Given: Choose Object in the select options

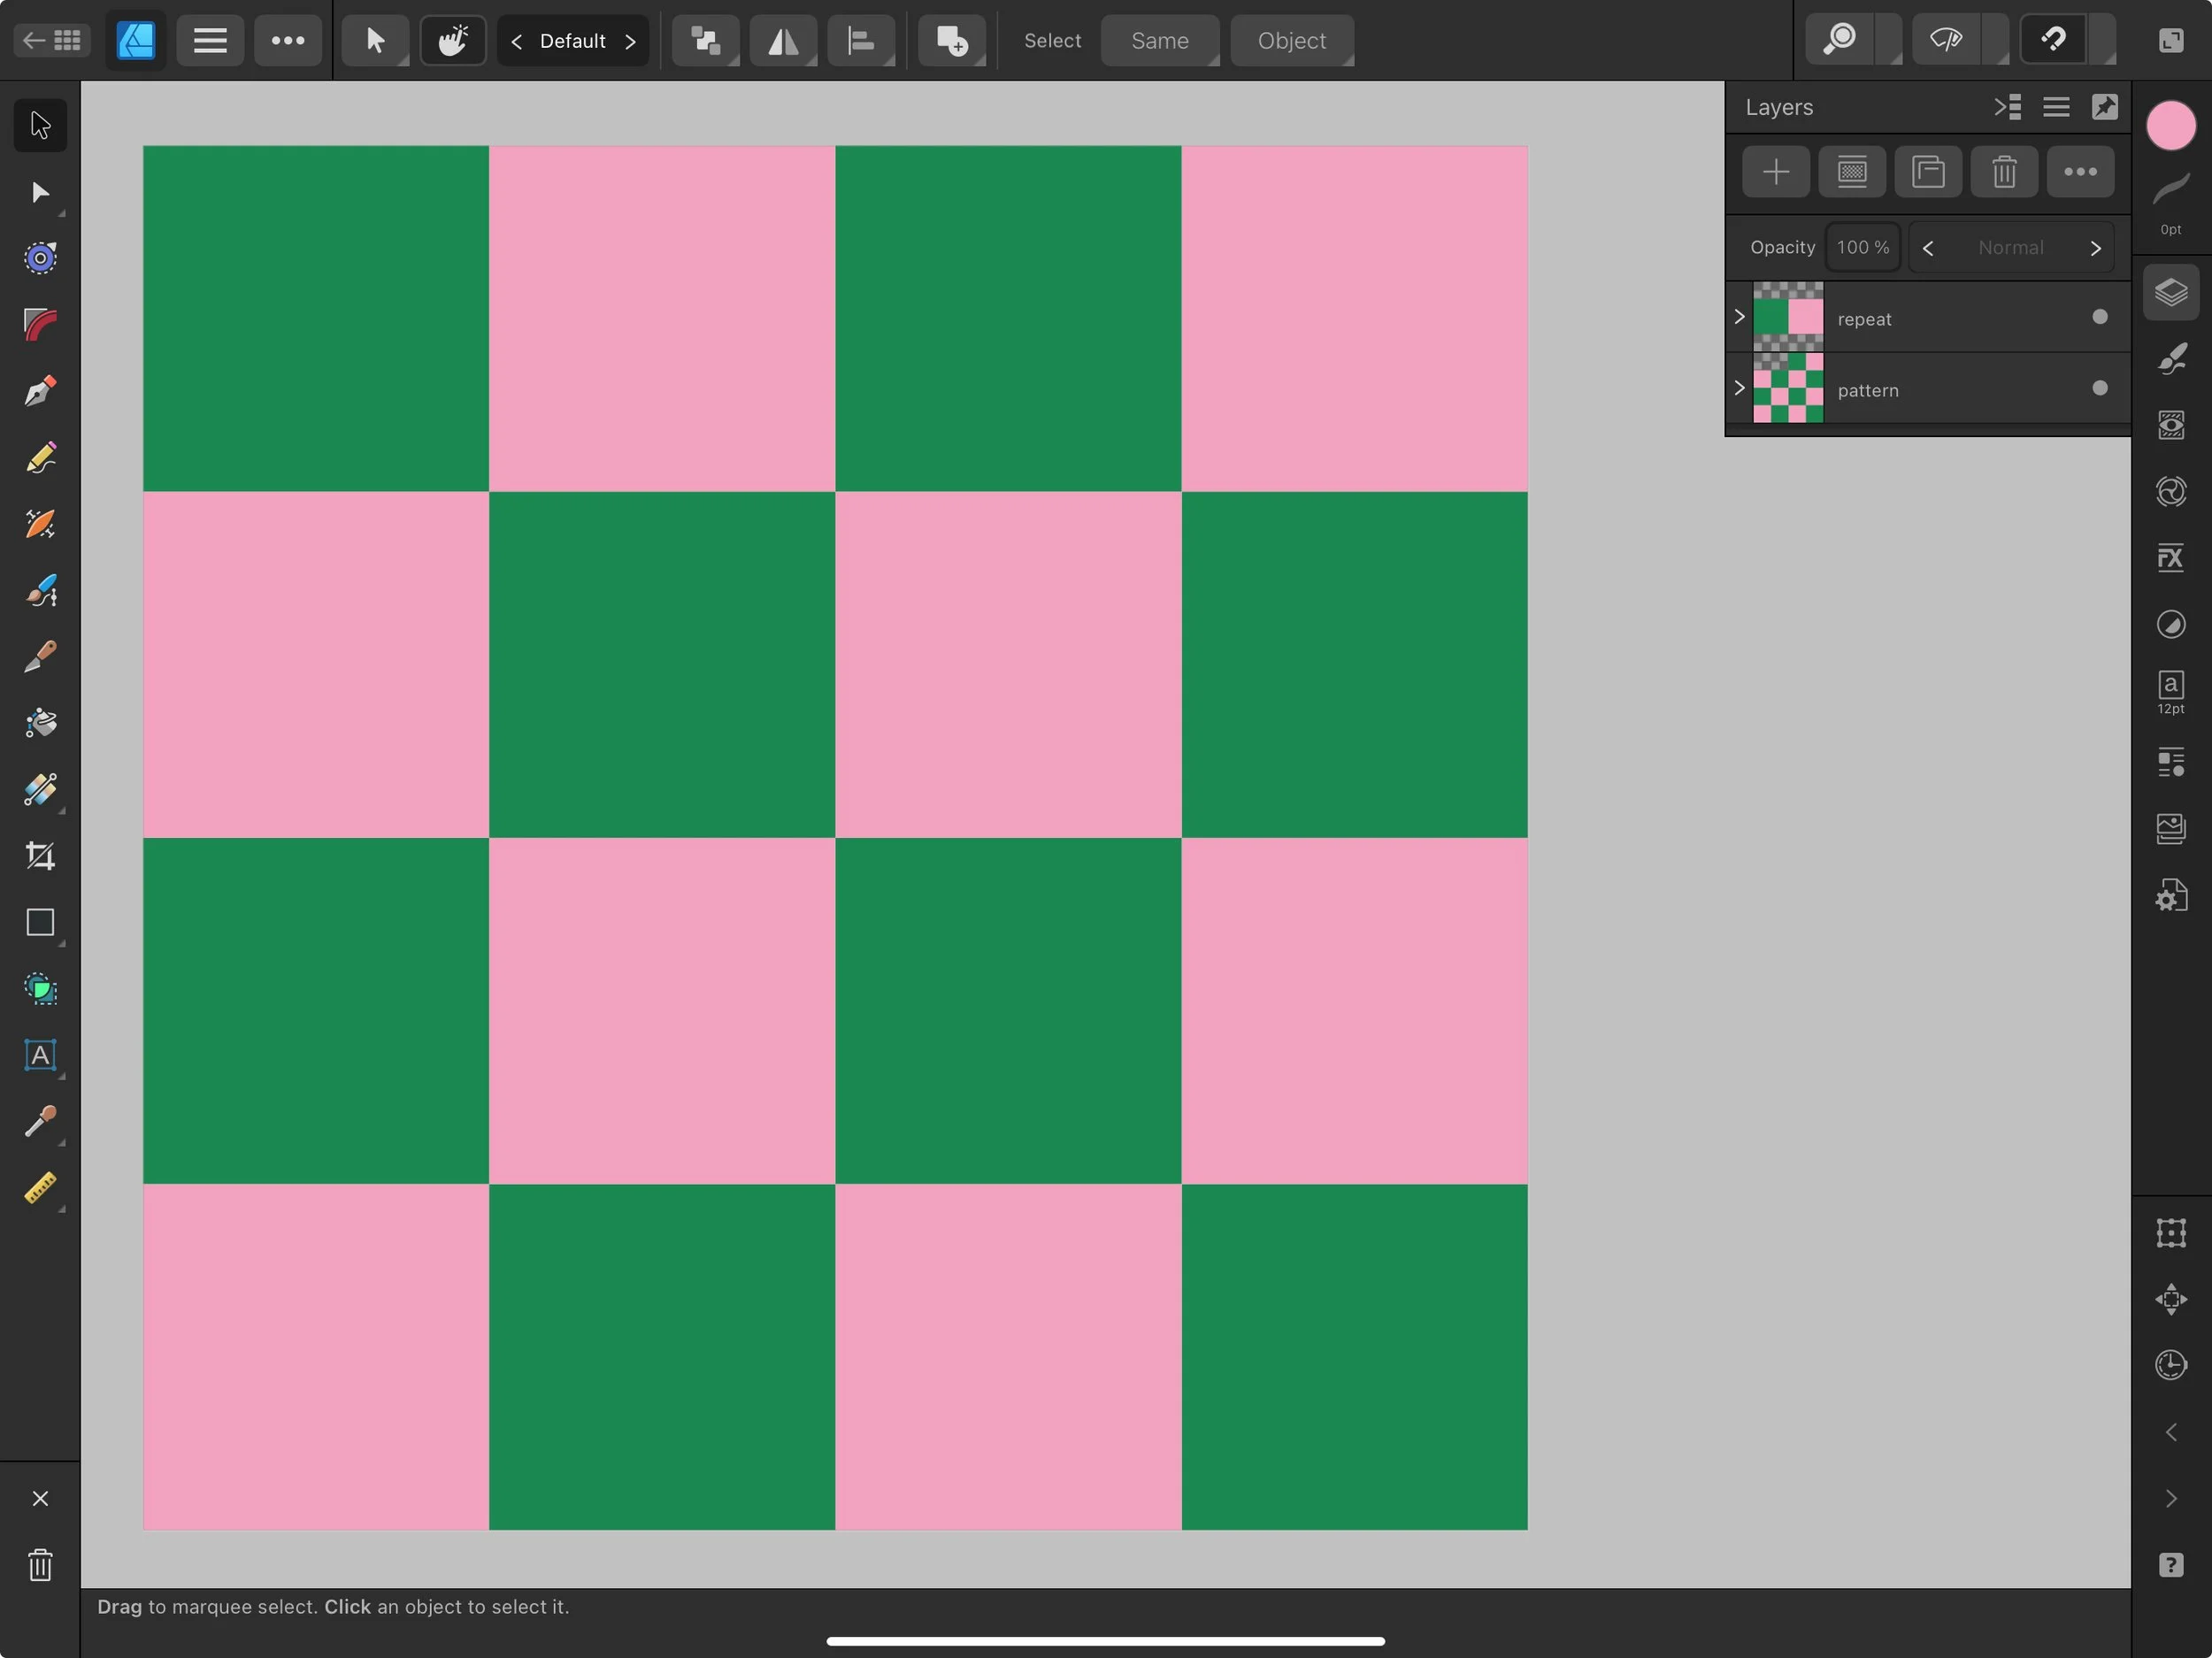Looking at the screenshot, I should pos(1291,41).
